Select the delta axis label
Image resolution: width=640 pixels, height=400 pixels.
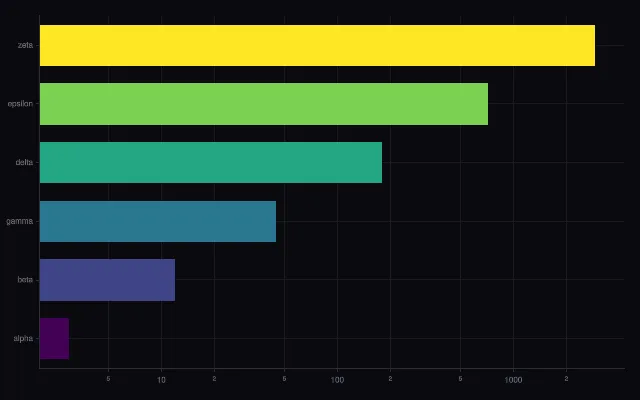(x=24, y=162)
